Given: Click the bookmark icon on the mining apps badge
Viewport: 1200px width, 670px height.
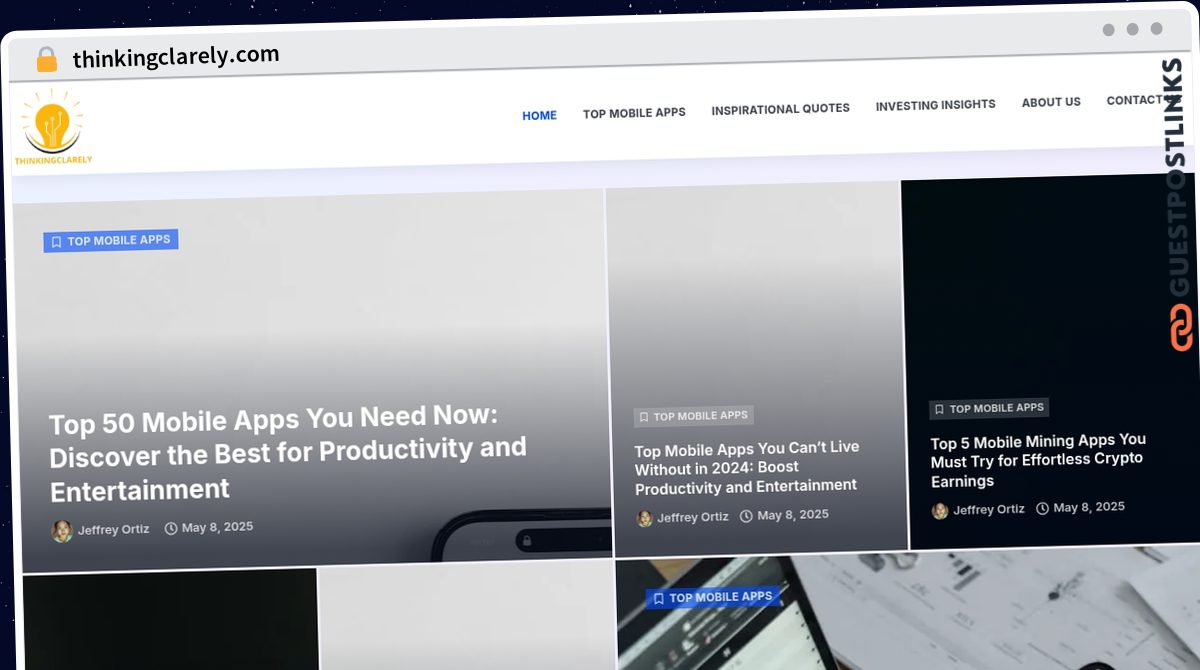Looking at the screenshot, I should pos(938,408).
